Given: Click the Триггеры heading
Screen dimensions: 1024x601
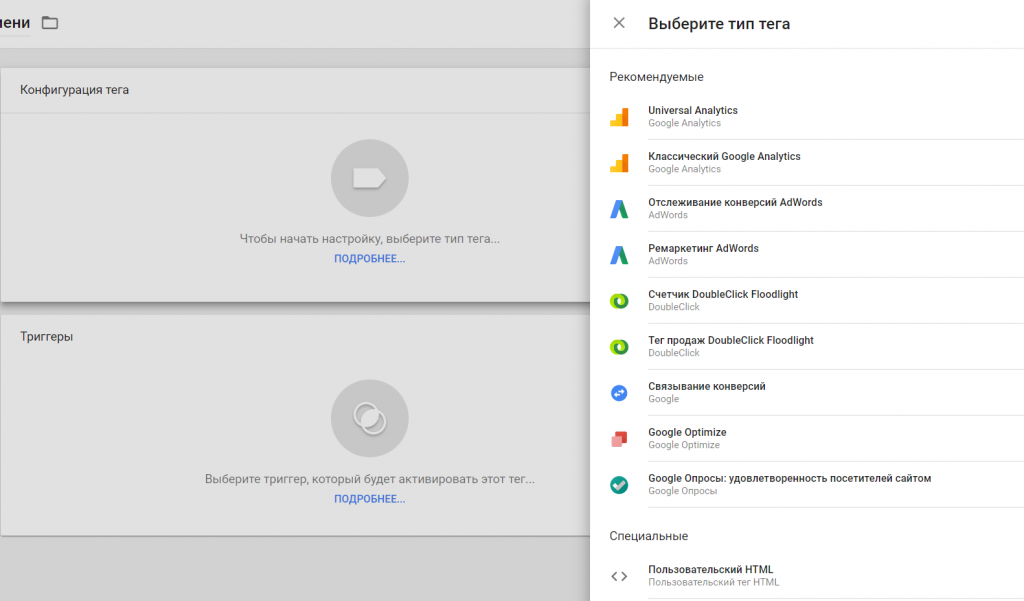Looking at the screenshot, I should [x=46, y=337].
